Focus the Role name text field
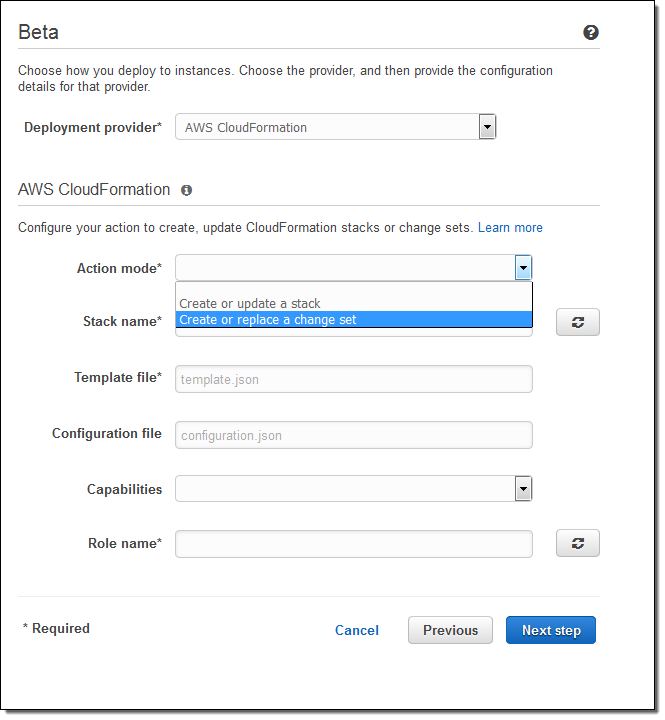Image resolution: width=665 pixels, height=720 pixels. tap(353, 544)
